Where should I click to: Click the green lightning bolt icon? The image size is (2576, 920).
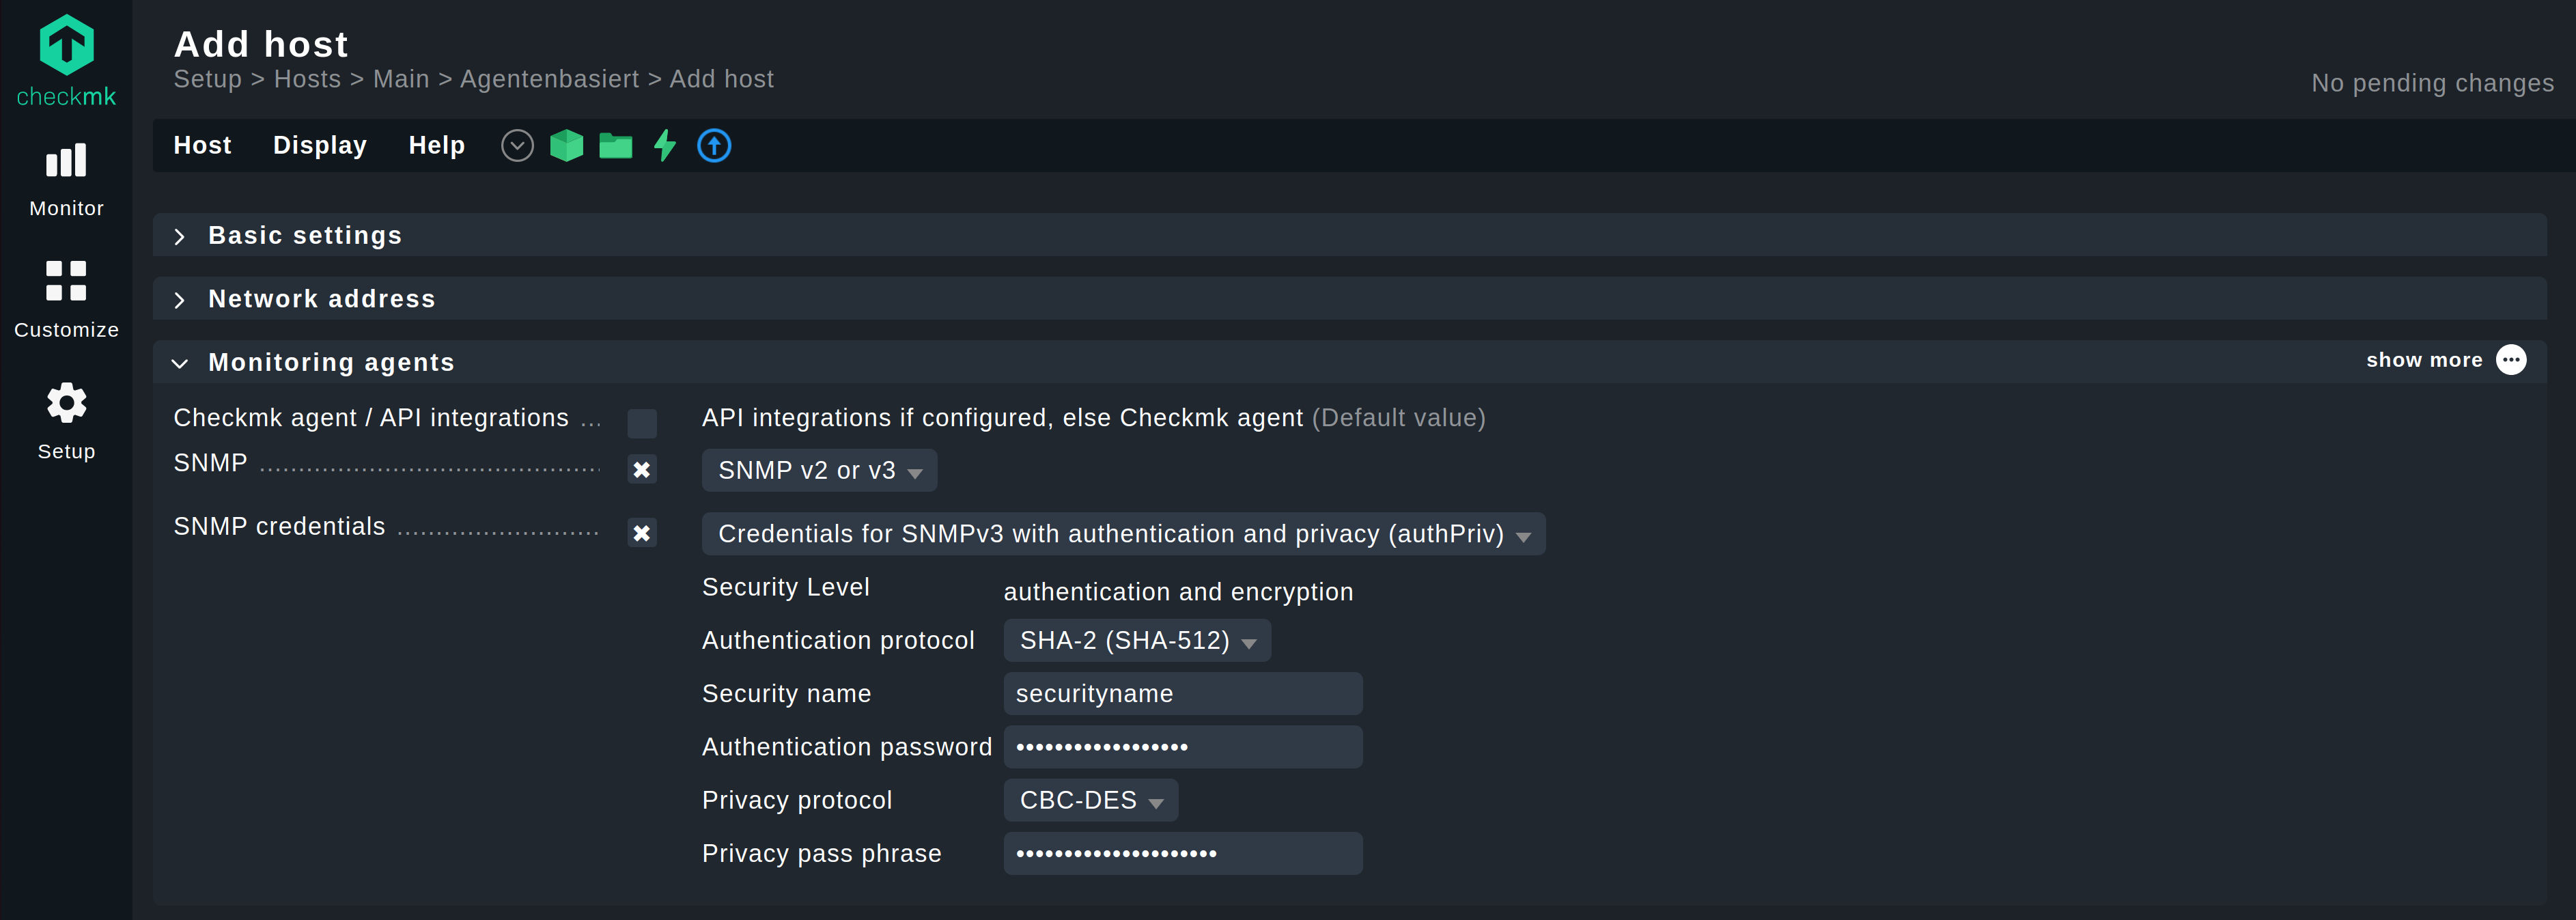point(664,146)
